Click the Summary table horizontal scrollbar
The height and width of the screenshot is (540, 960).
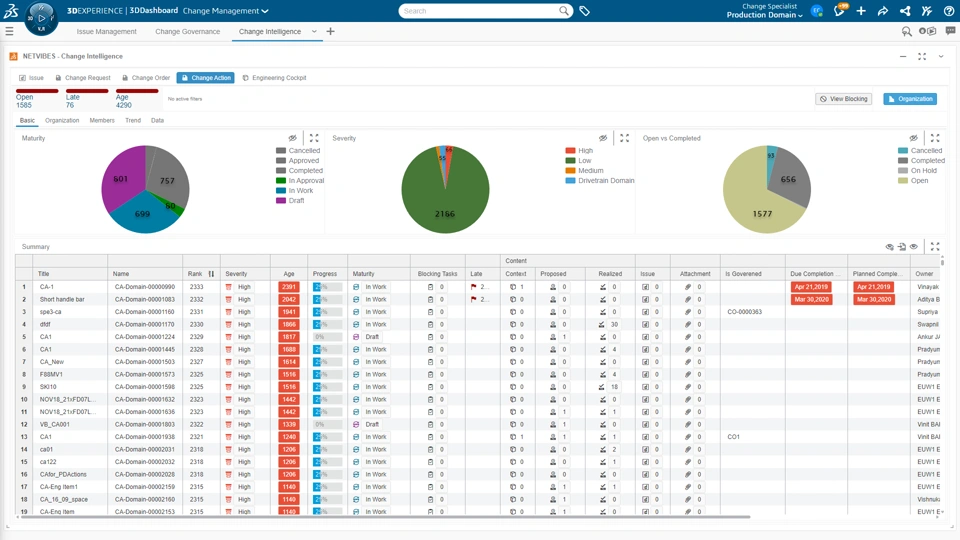tap(384, 517)
